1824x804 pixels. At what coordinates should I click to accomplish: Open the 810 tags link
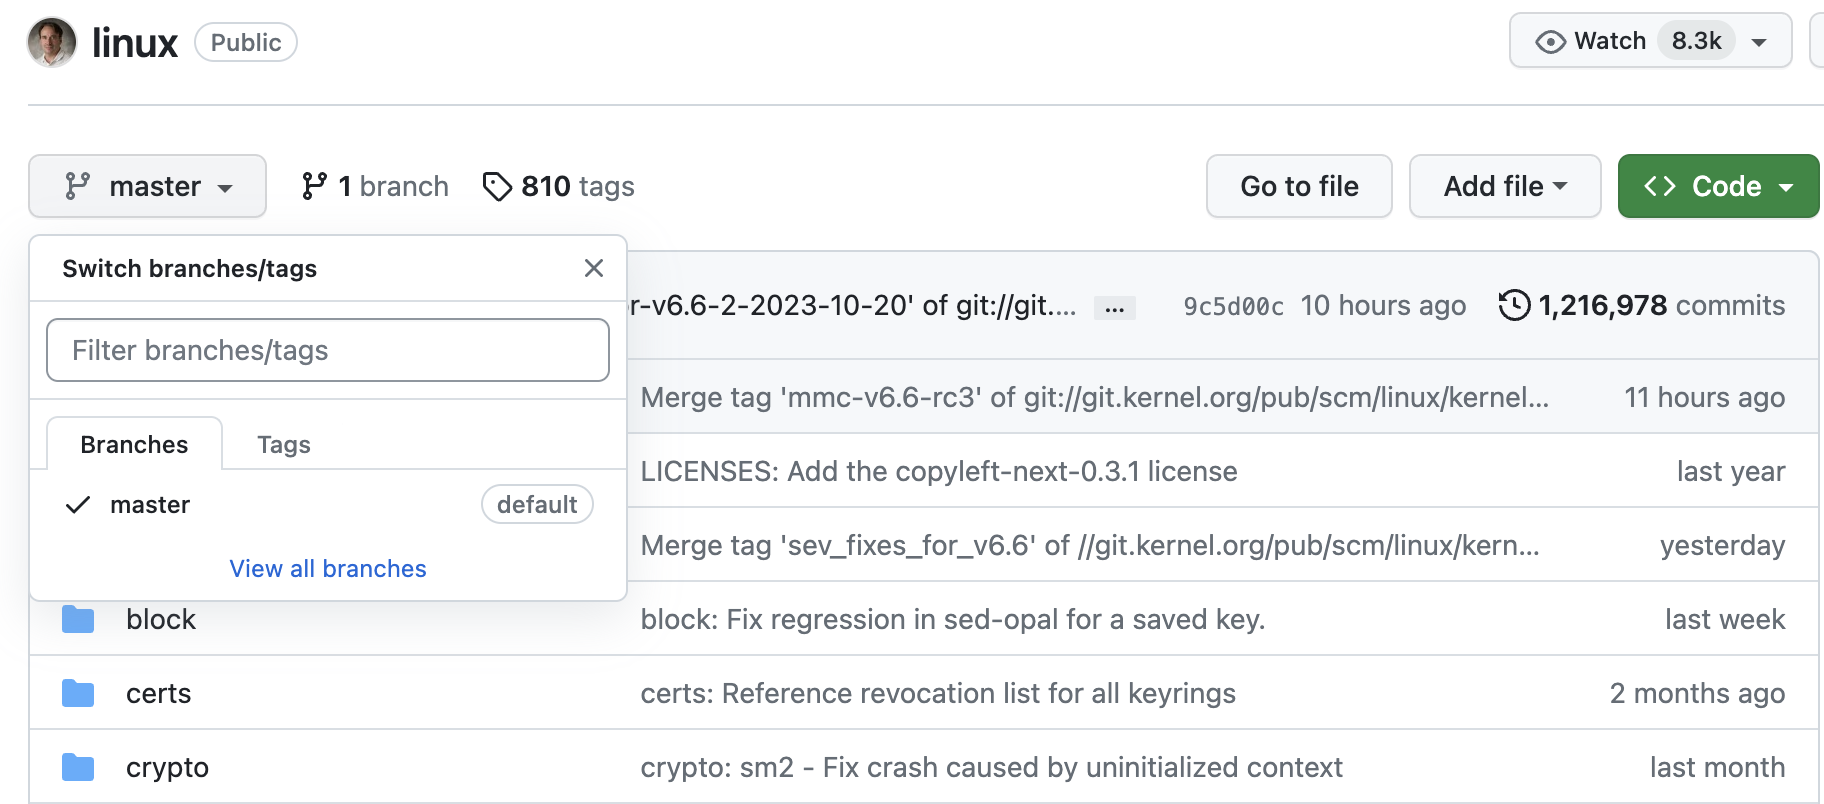tap(559, 186)
